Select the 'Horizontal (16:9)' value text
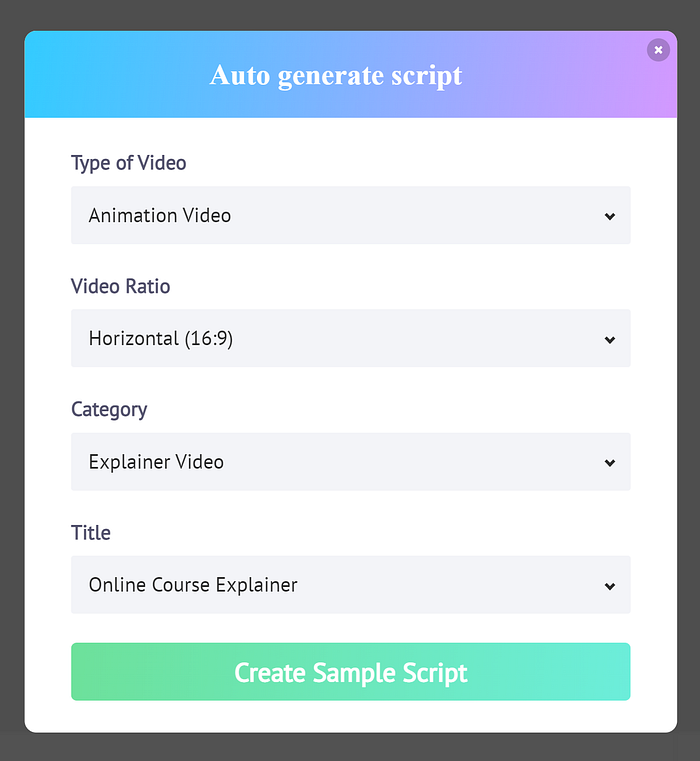Viewport: 700px width, 761px height. pyautogui.click(x=161, y=339)
